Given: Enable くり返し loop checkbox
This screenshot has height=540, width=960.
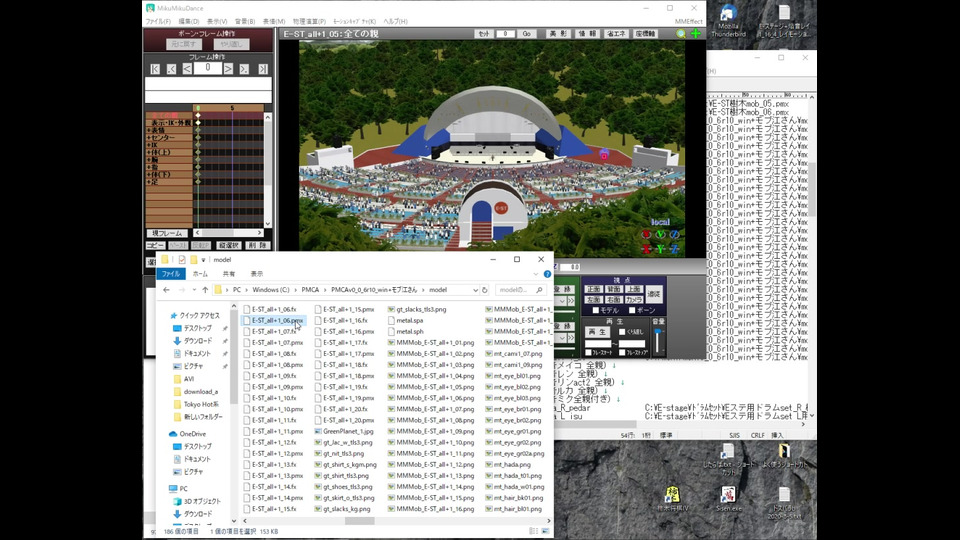Looking at the screenshot, I should click(622, 332).
